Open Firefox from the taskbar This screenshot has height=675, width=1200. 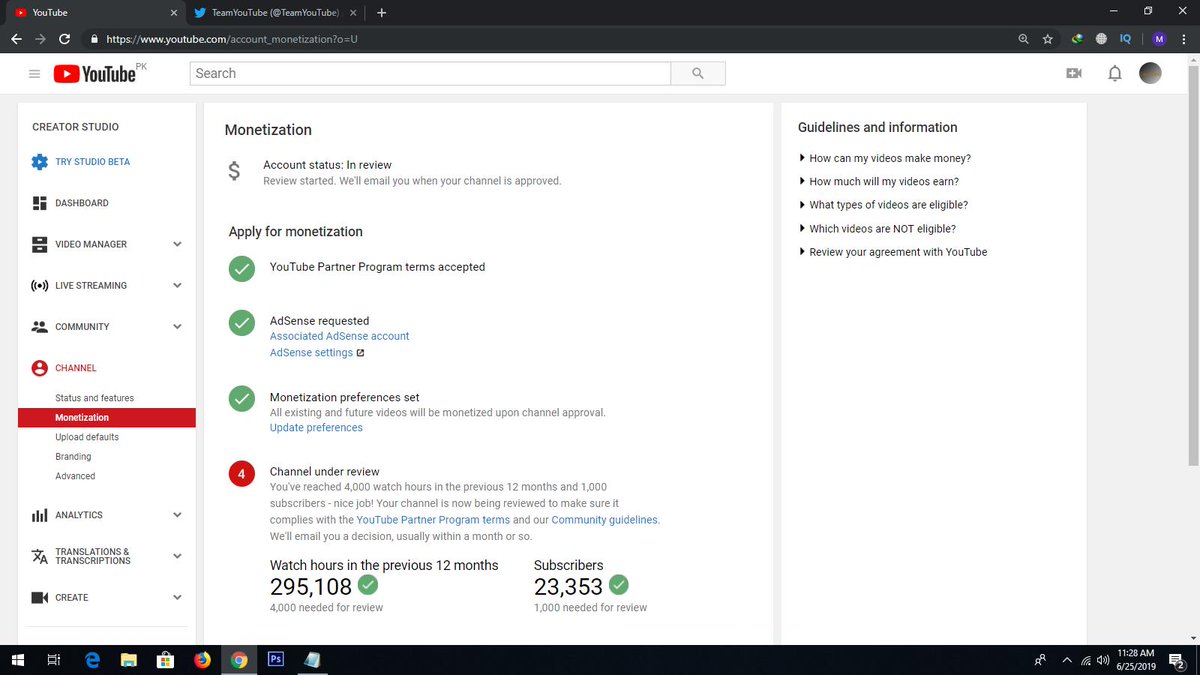click(x=201, y=660)
